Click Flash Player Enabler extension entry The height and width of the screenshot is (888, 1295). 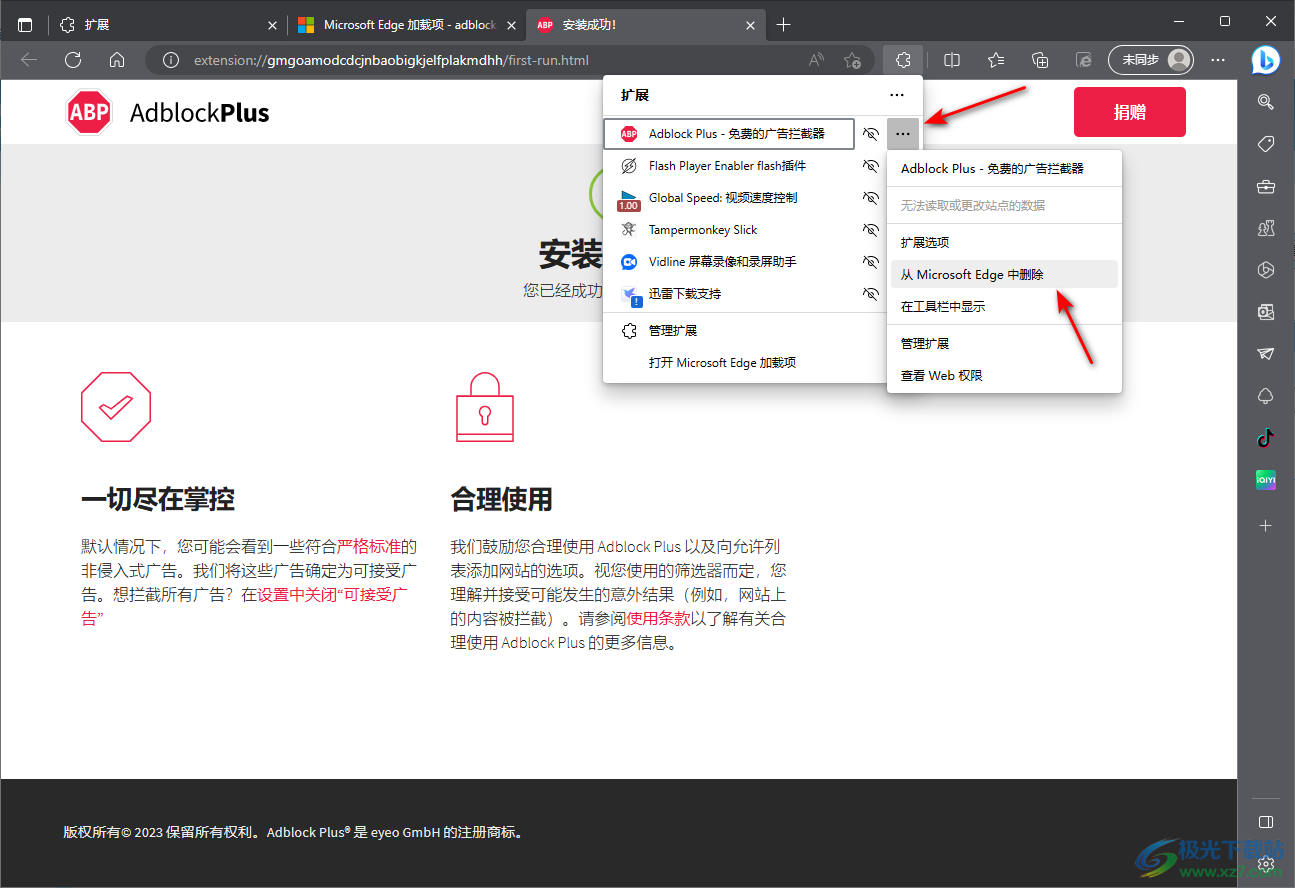coord(730,166)
